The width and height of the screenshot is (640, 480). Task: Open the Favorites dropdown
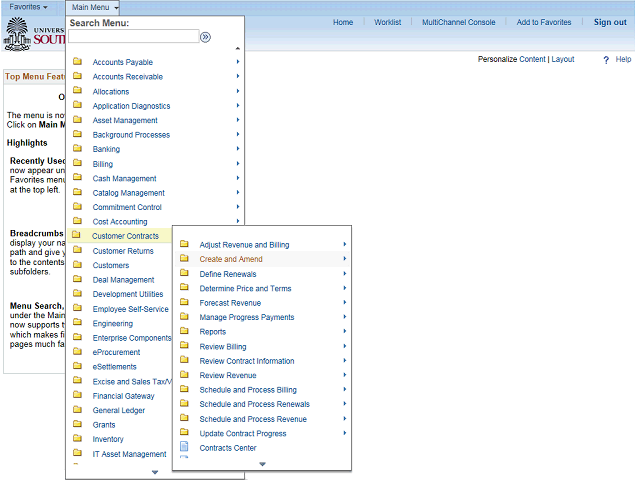(28, 7)
